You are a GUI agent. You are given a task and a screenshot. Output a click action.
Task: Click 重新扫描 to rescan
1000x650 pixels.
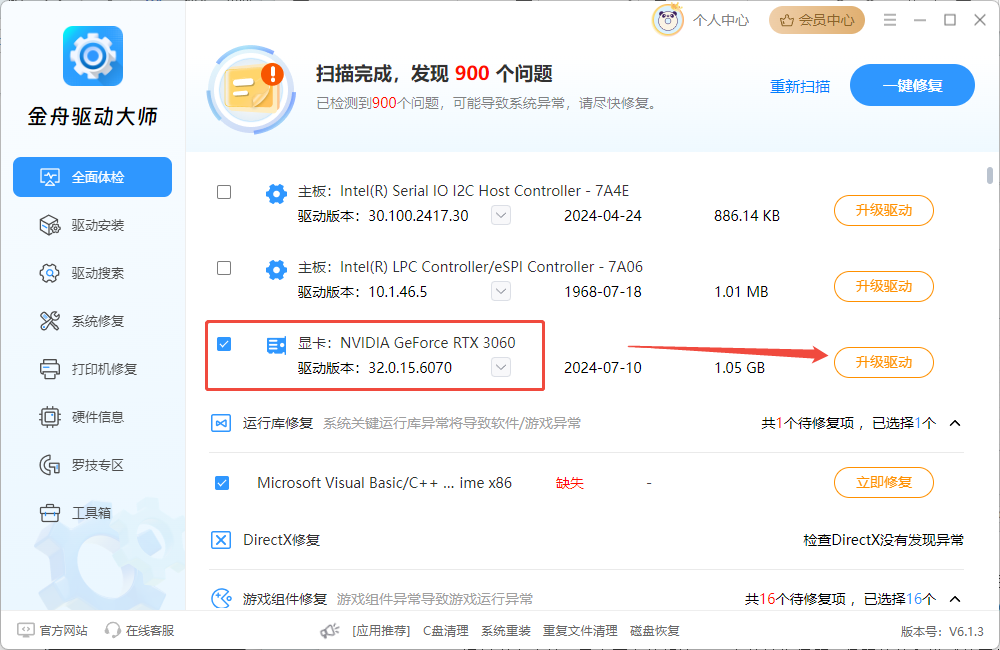coord(800,87)
